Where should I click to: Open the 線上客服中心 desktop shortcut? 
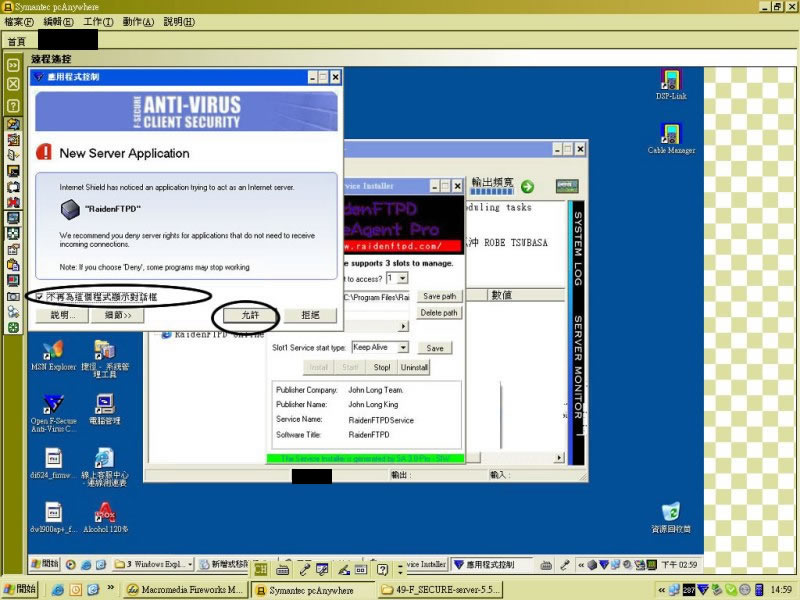[105, 467]
